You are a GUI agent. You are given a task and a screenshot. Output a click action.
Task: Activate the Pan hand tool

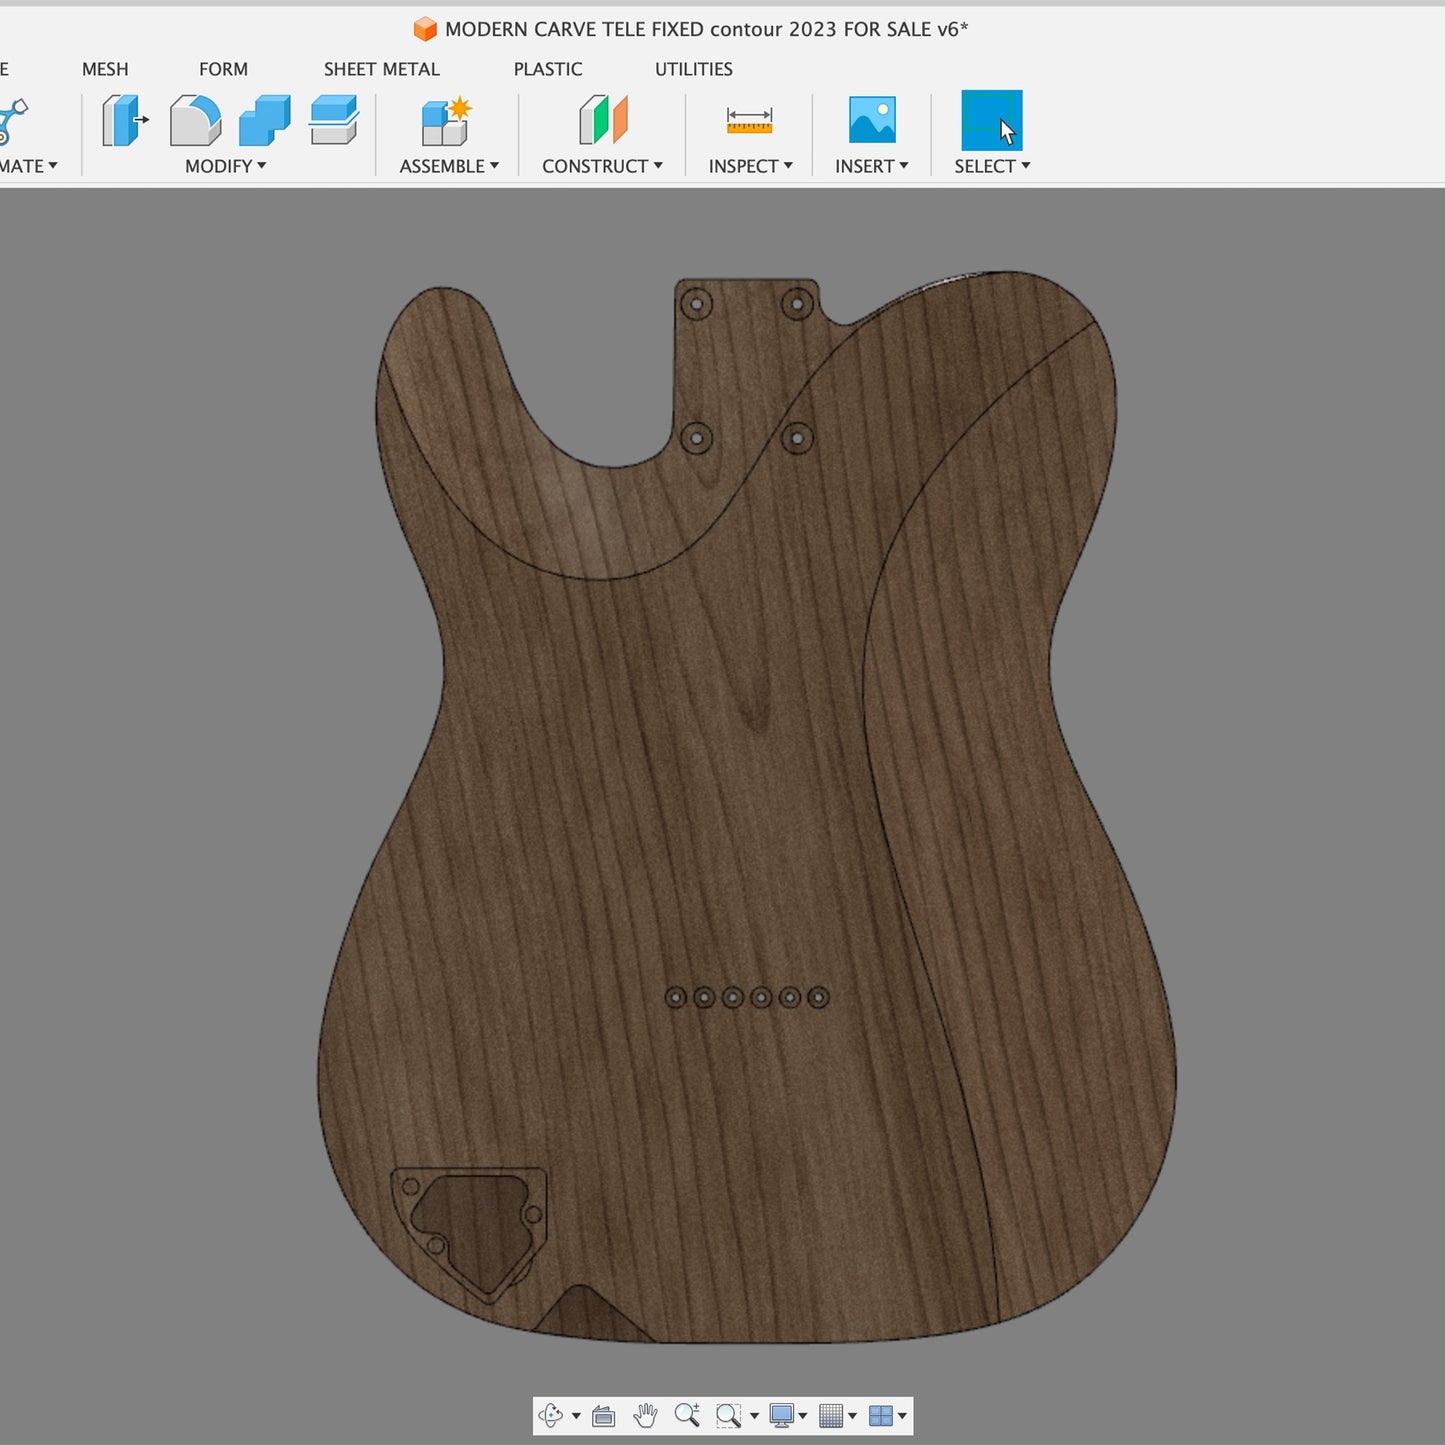click(x=646, y=1415)
